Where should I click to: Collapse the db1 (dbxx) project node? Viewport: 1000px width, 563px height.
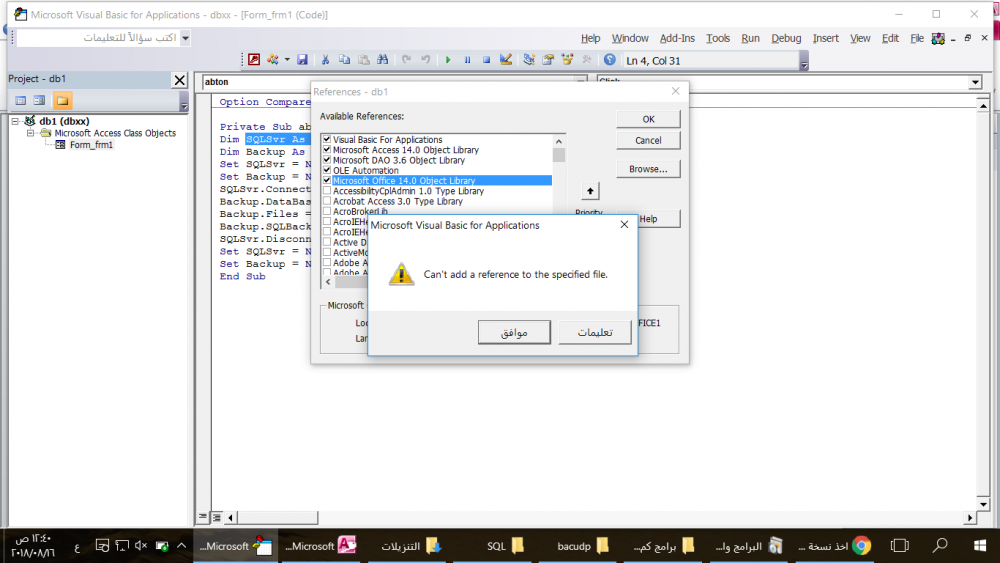tap(16, 121)
